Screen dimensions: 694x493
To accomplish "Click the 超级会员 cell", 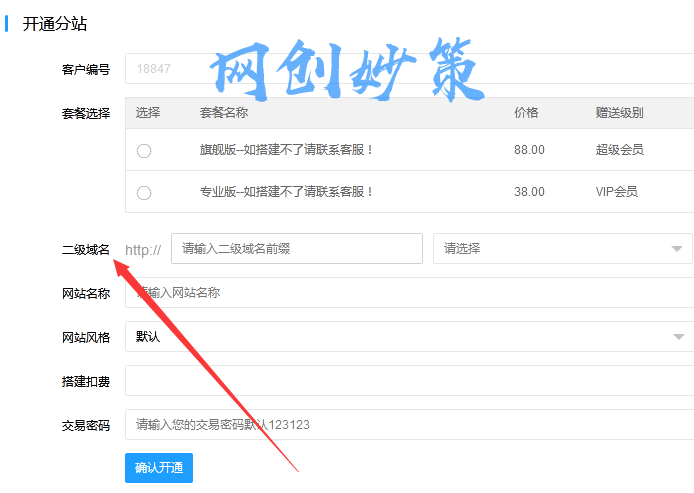I will (619, 150).
